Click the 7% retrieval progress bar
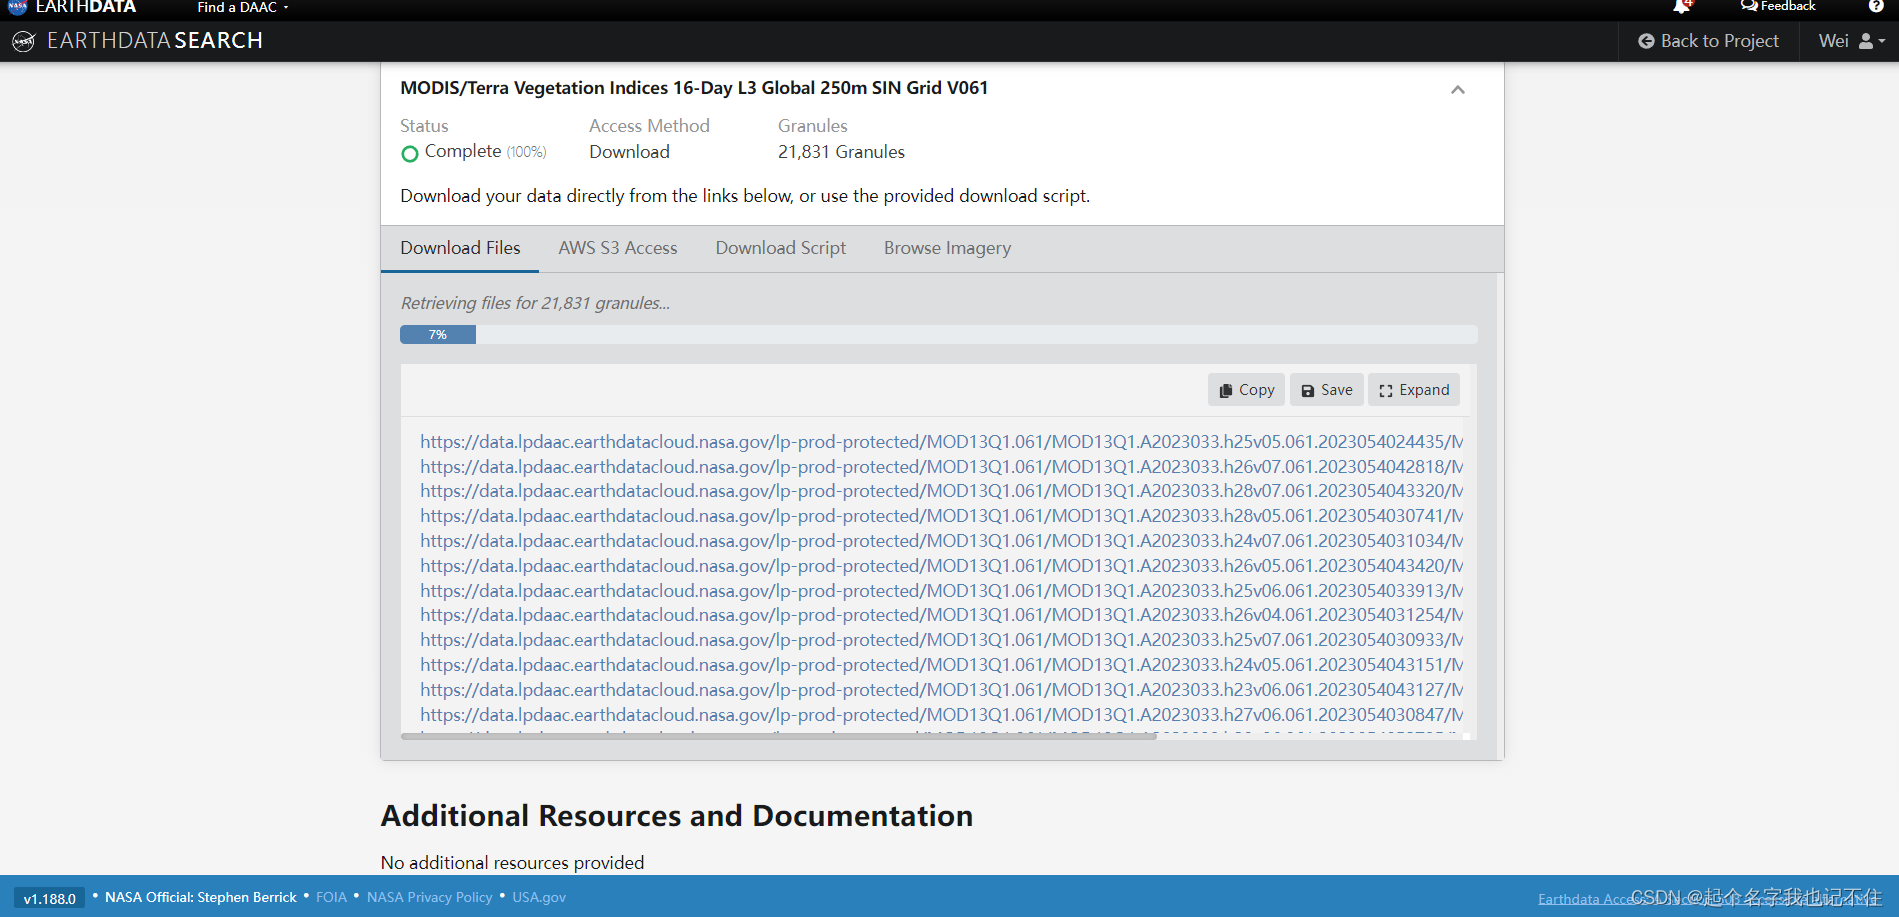This screenshot has width=1899, height=917. tap(939, 335)
